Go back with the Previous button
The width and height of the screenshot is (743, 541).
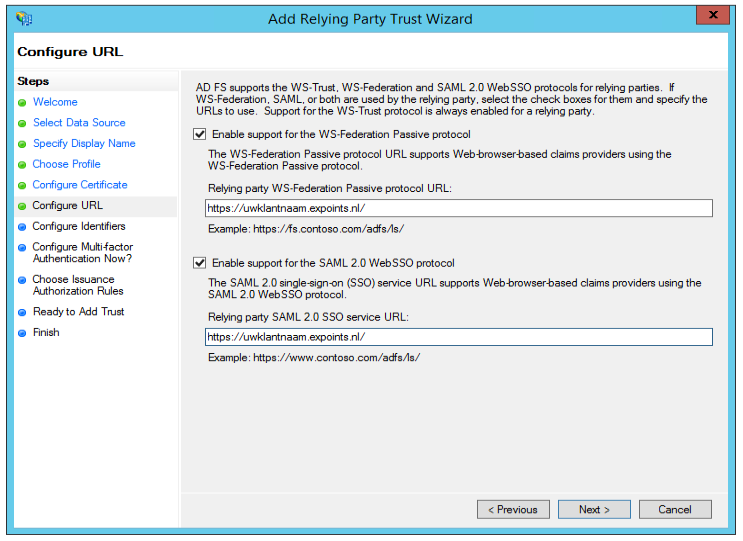[513, 510]
